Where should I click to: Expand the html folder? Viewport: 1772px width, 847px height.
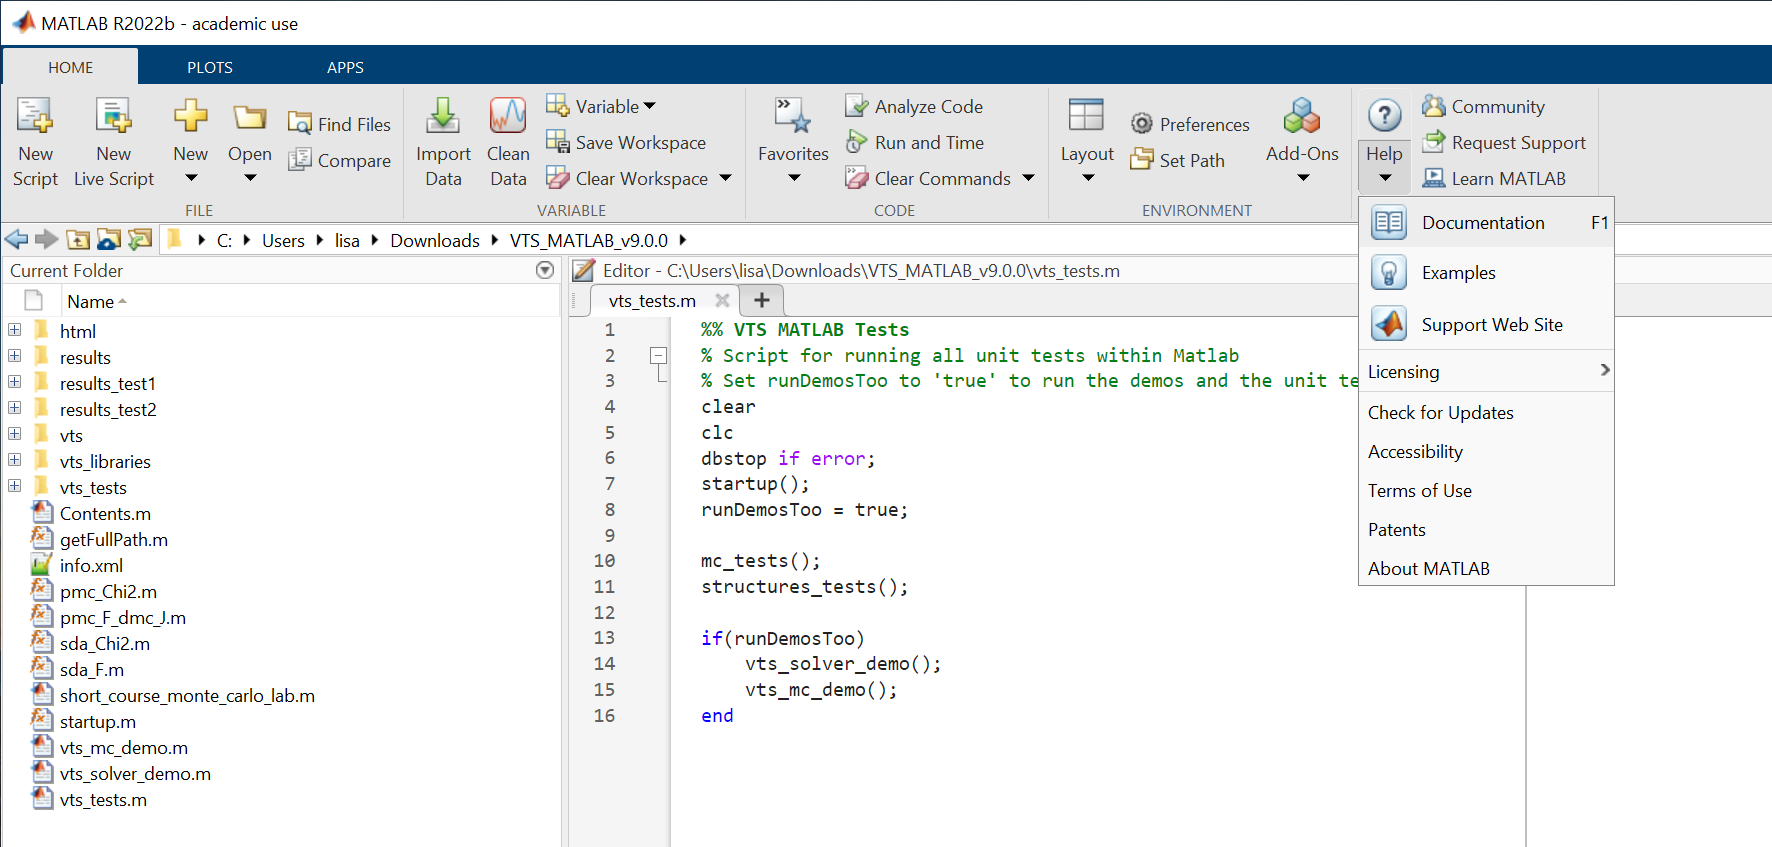[15, 330]
